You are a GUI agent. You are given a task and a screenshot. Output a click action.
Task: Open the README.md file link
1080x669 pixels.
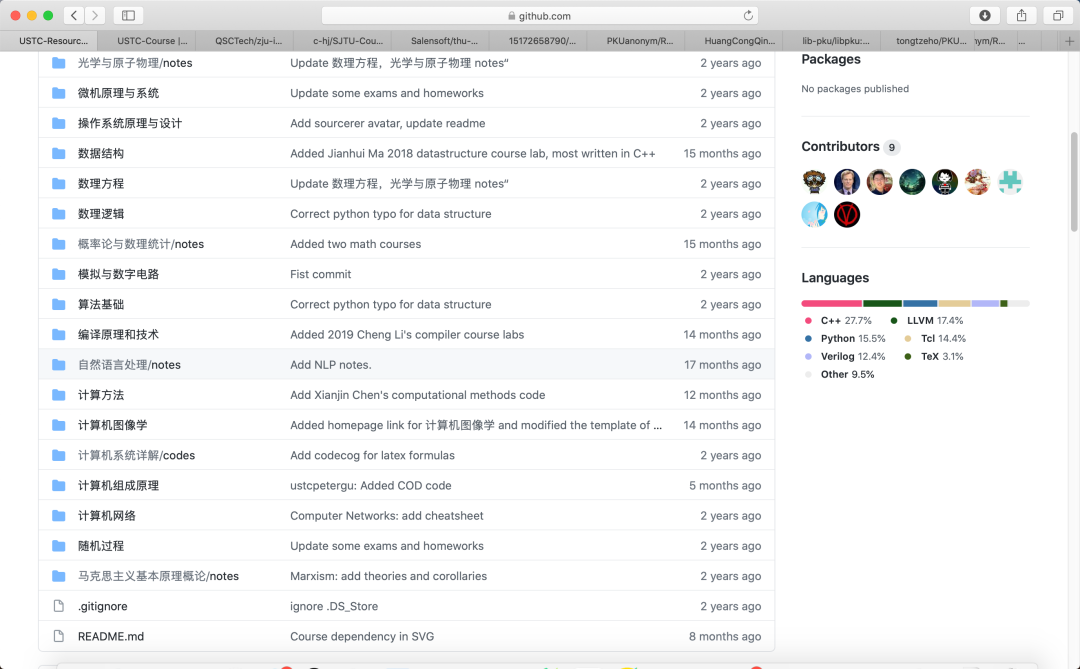pos(111,636)
